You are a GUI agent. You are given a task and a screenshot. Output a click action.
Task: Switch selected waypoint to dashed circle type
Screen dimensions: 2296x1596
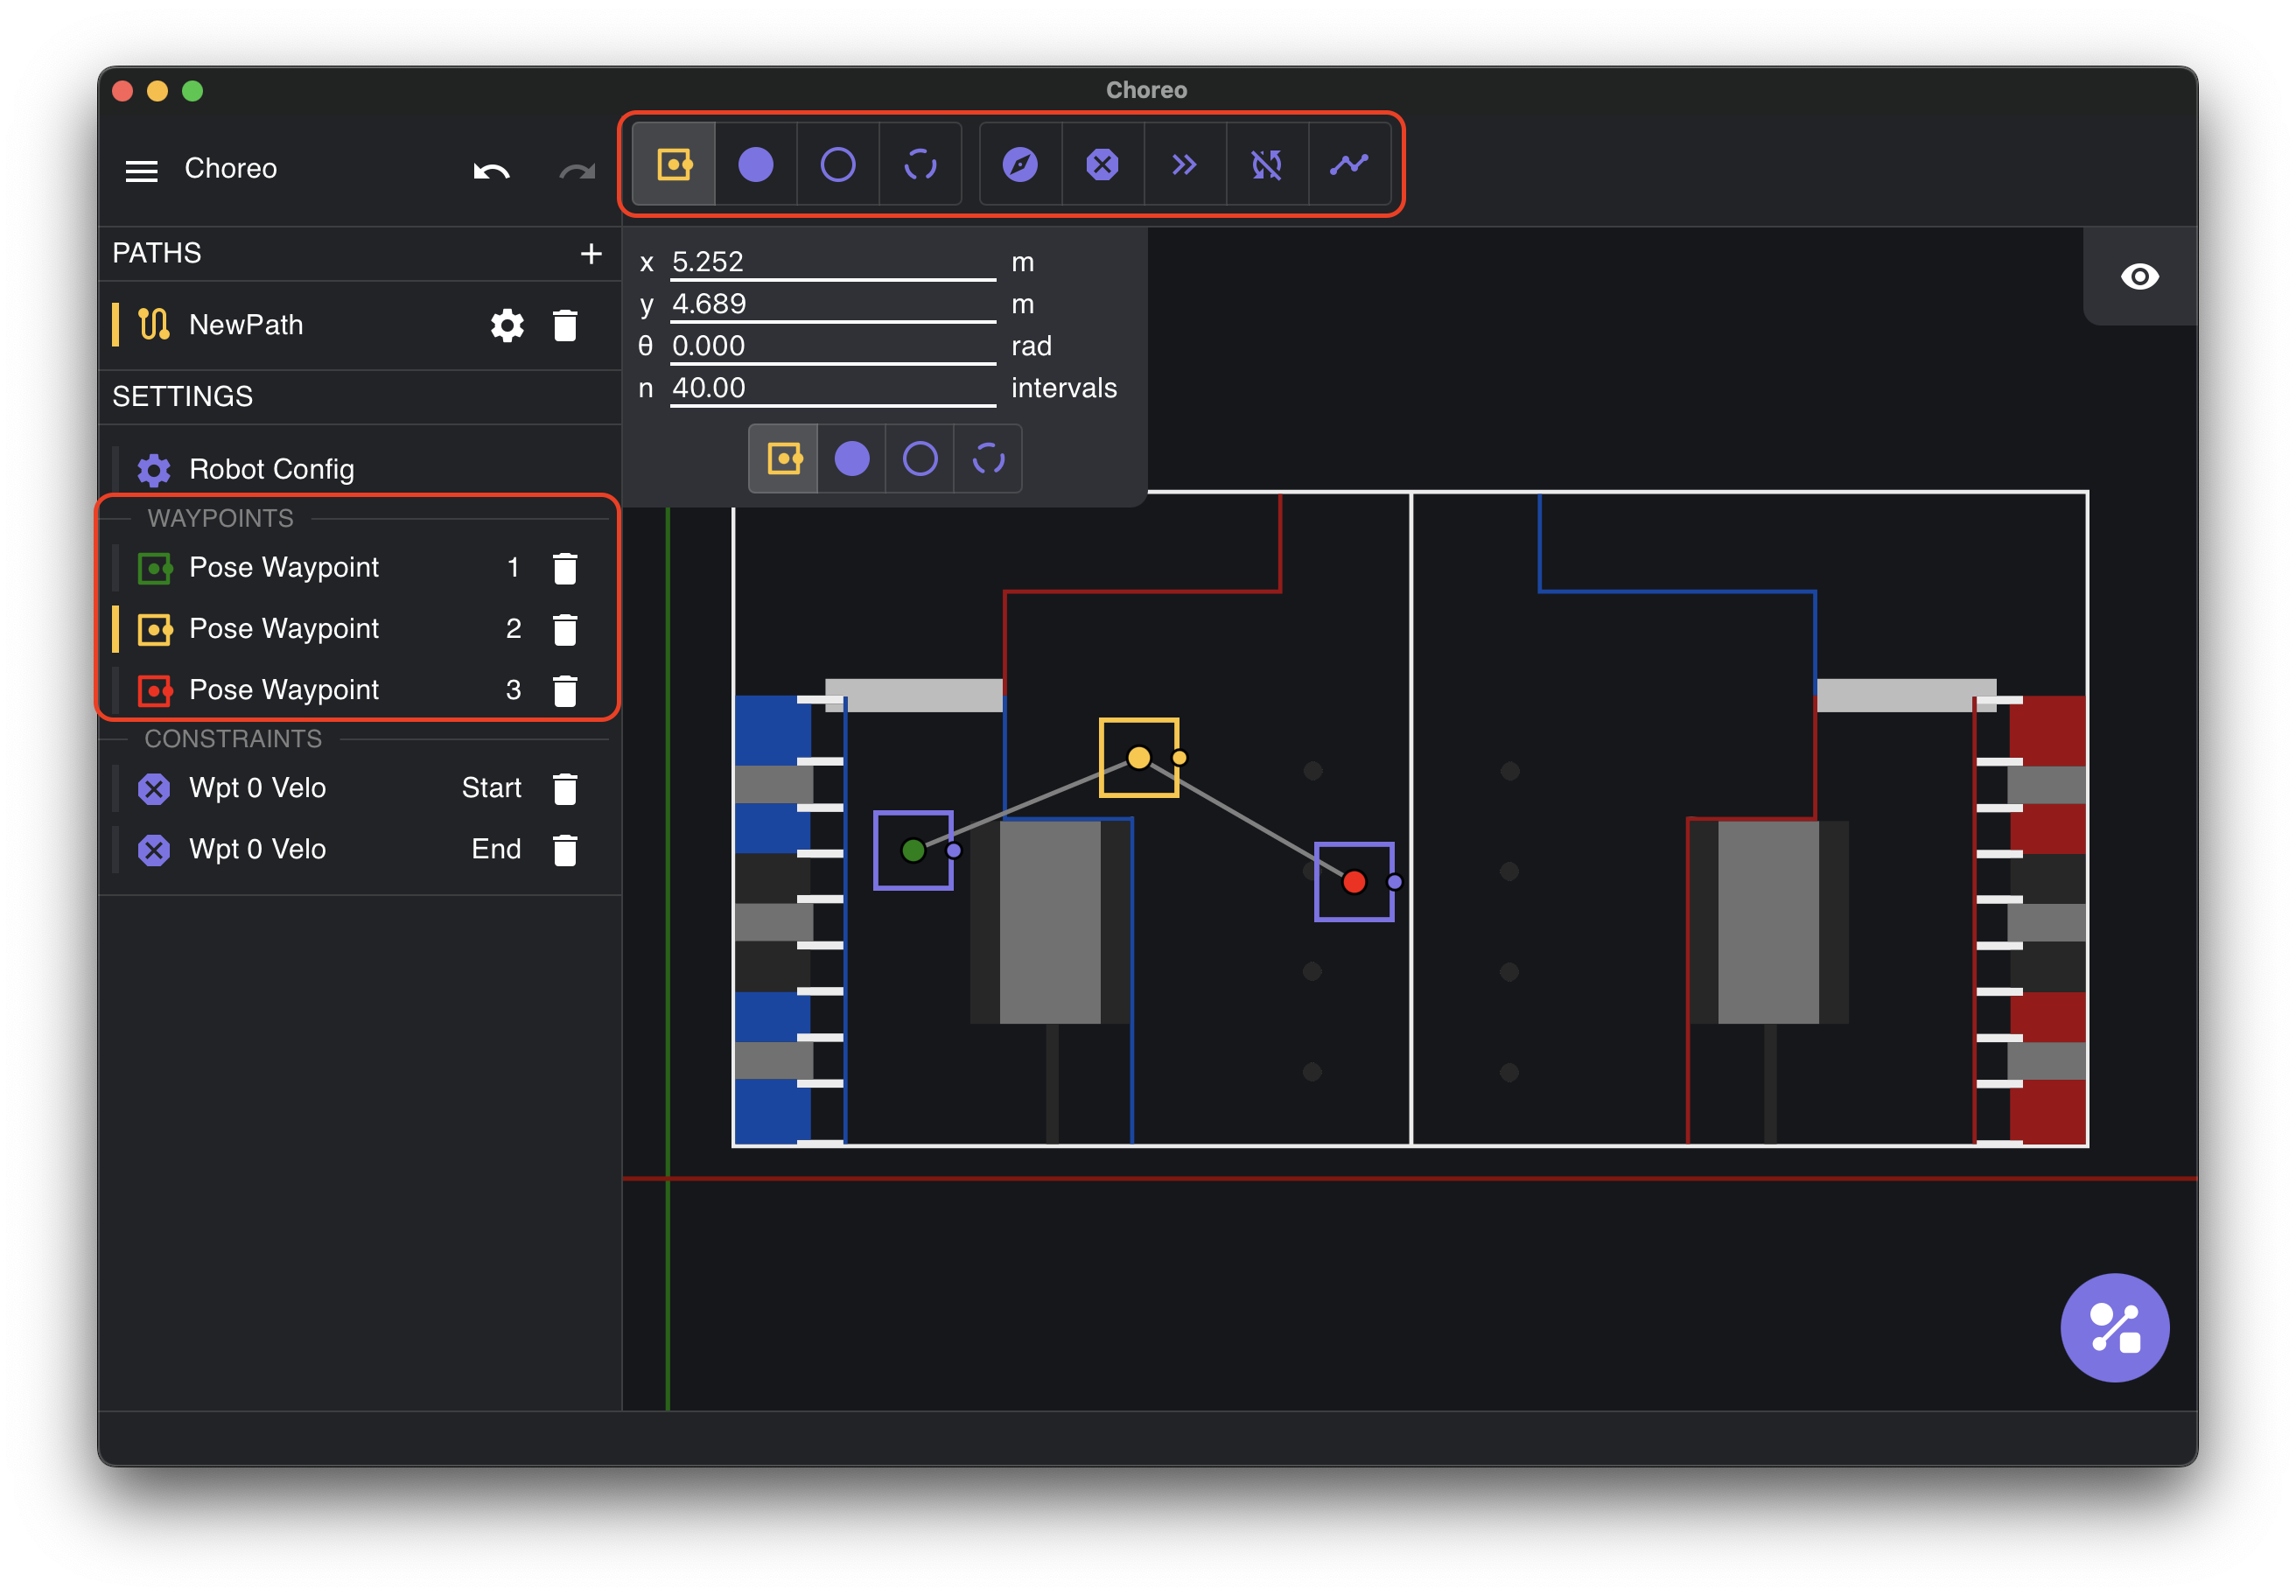[988, 459]
